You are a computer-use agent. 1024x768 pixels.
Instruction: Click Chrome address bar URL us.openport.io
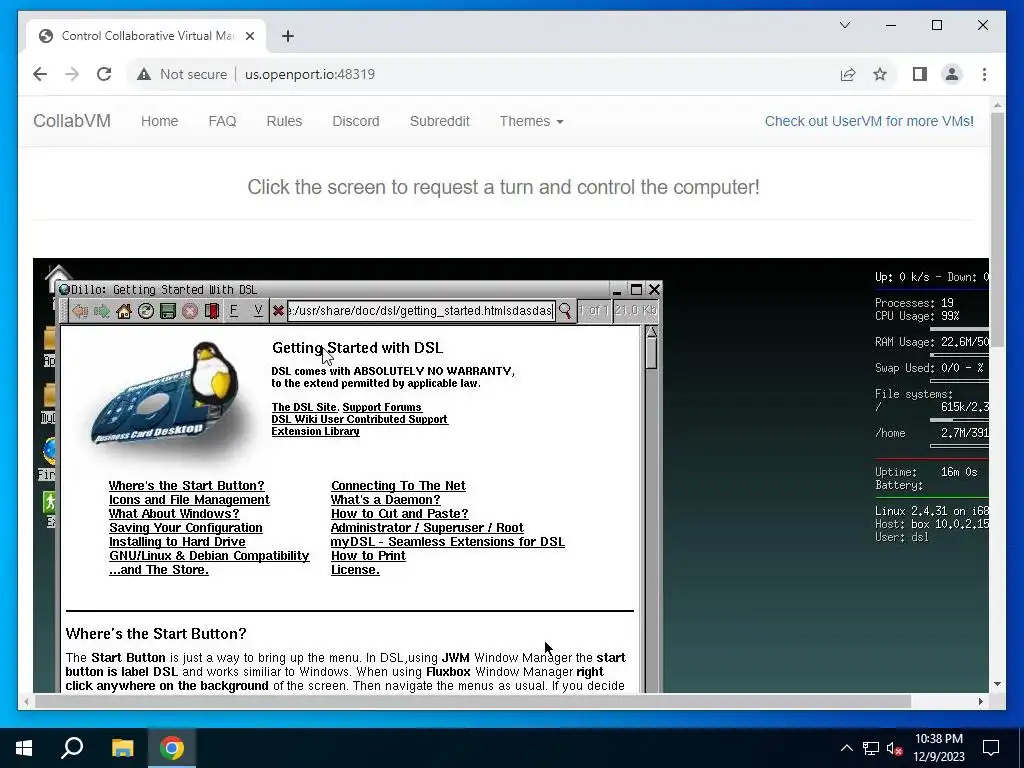(310, 74)
